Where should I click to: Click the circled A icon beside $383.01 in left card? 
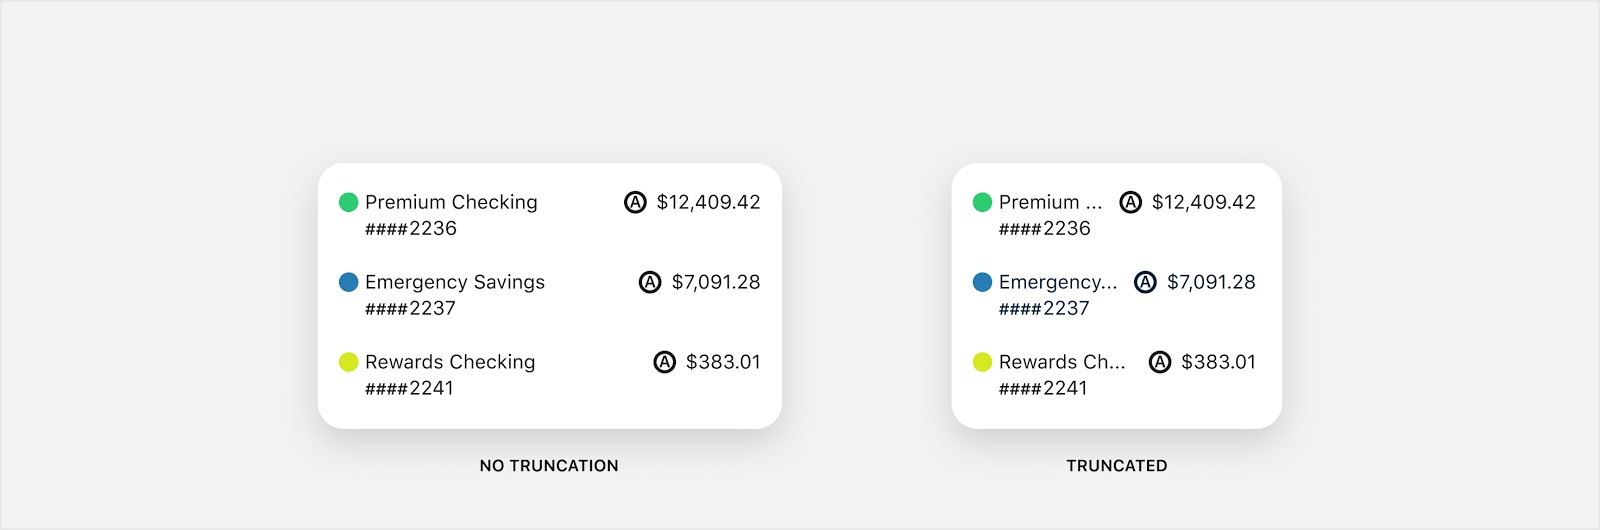click(665, 362)
